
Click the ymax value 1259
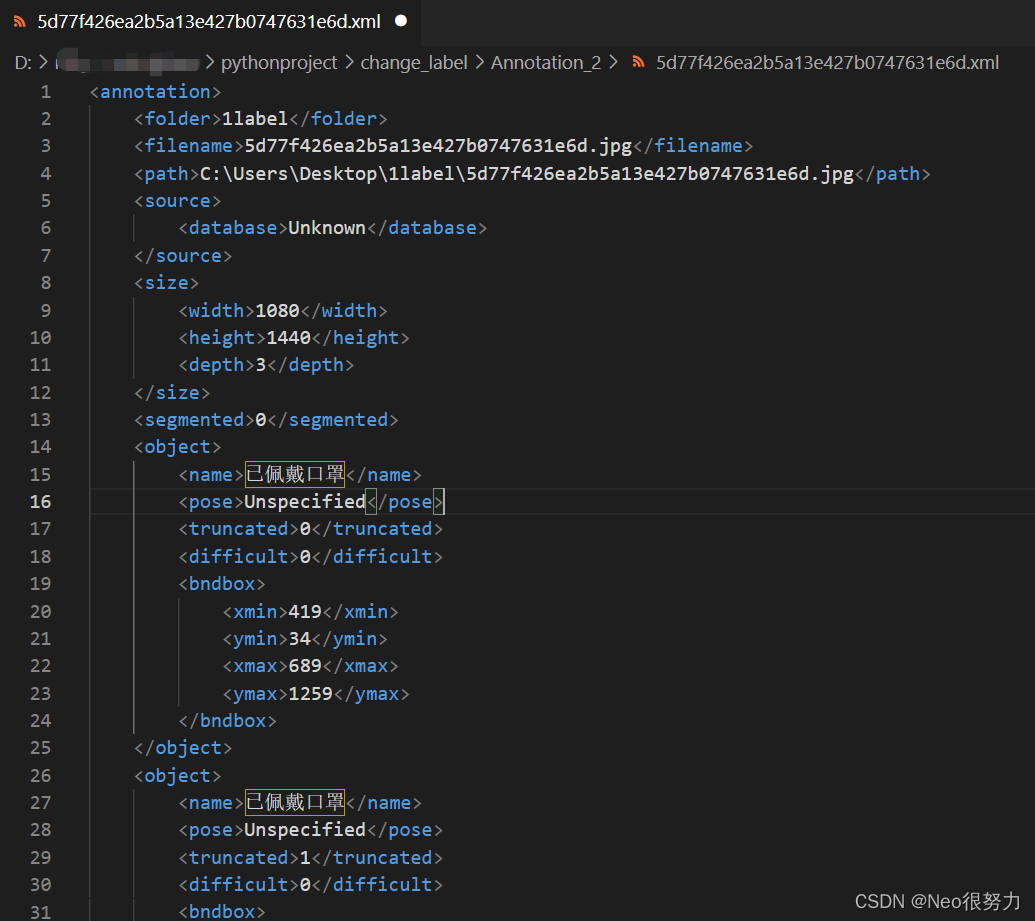pos(310,694)
